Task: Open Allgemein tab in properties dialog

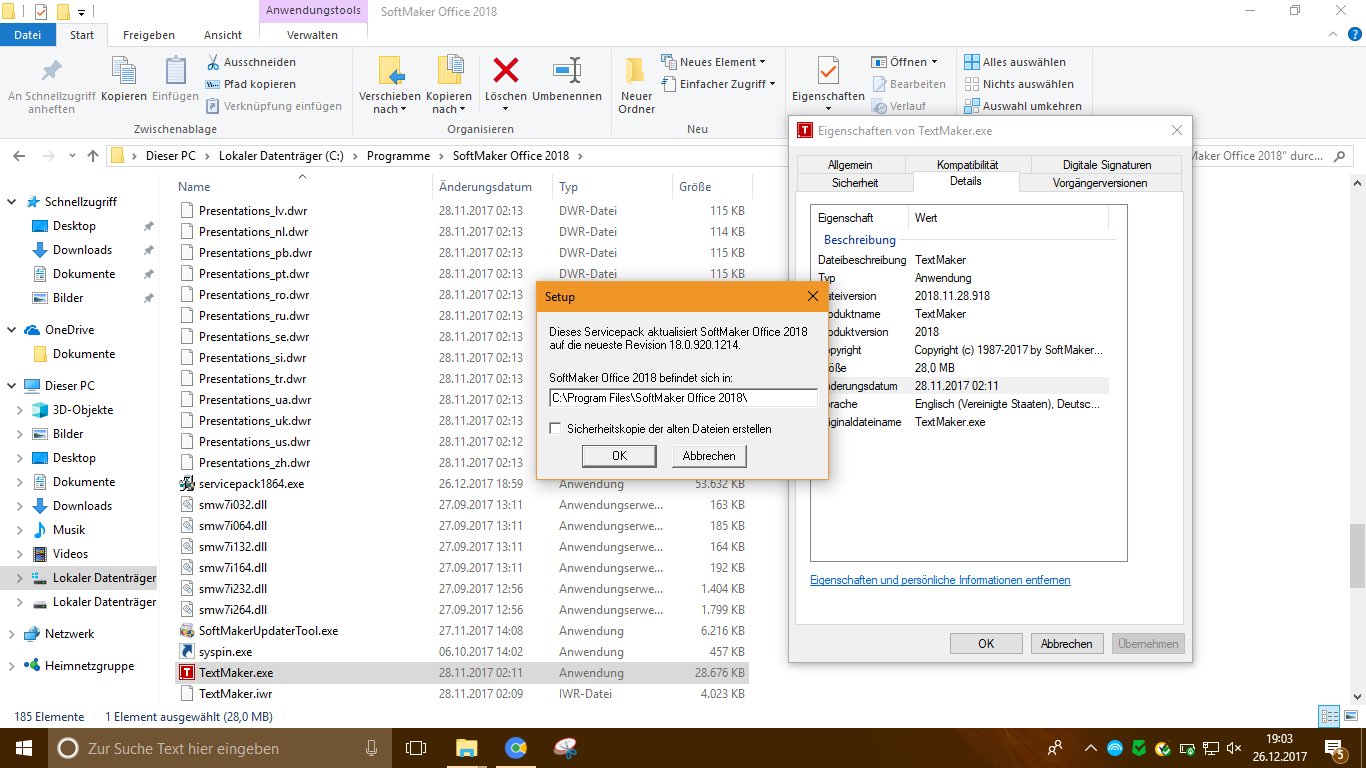Action: tap(850, 165)
